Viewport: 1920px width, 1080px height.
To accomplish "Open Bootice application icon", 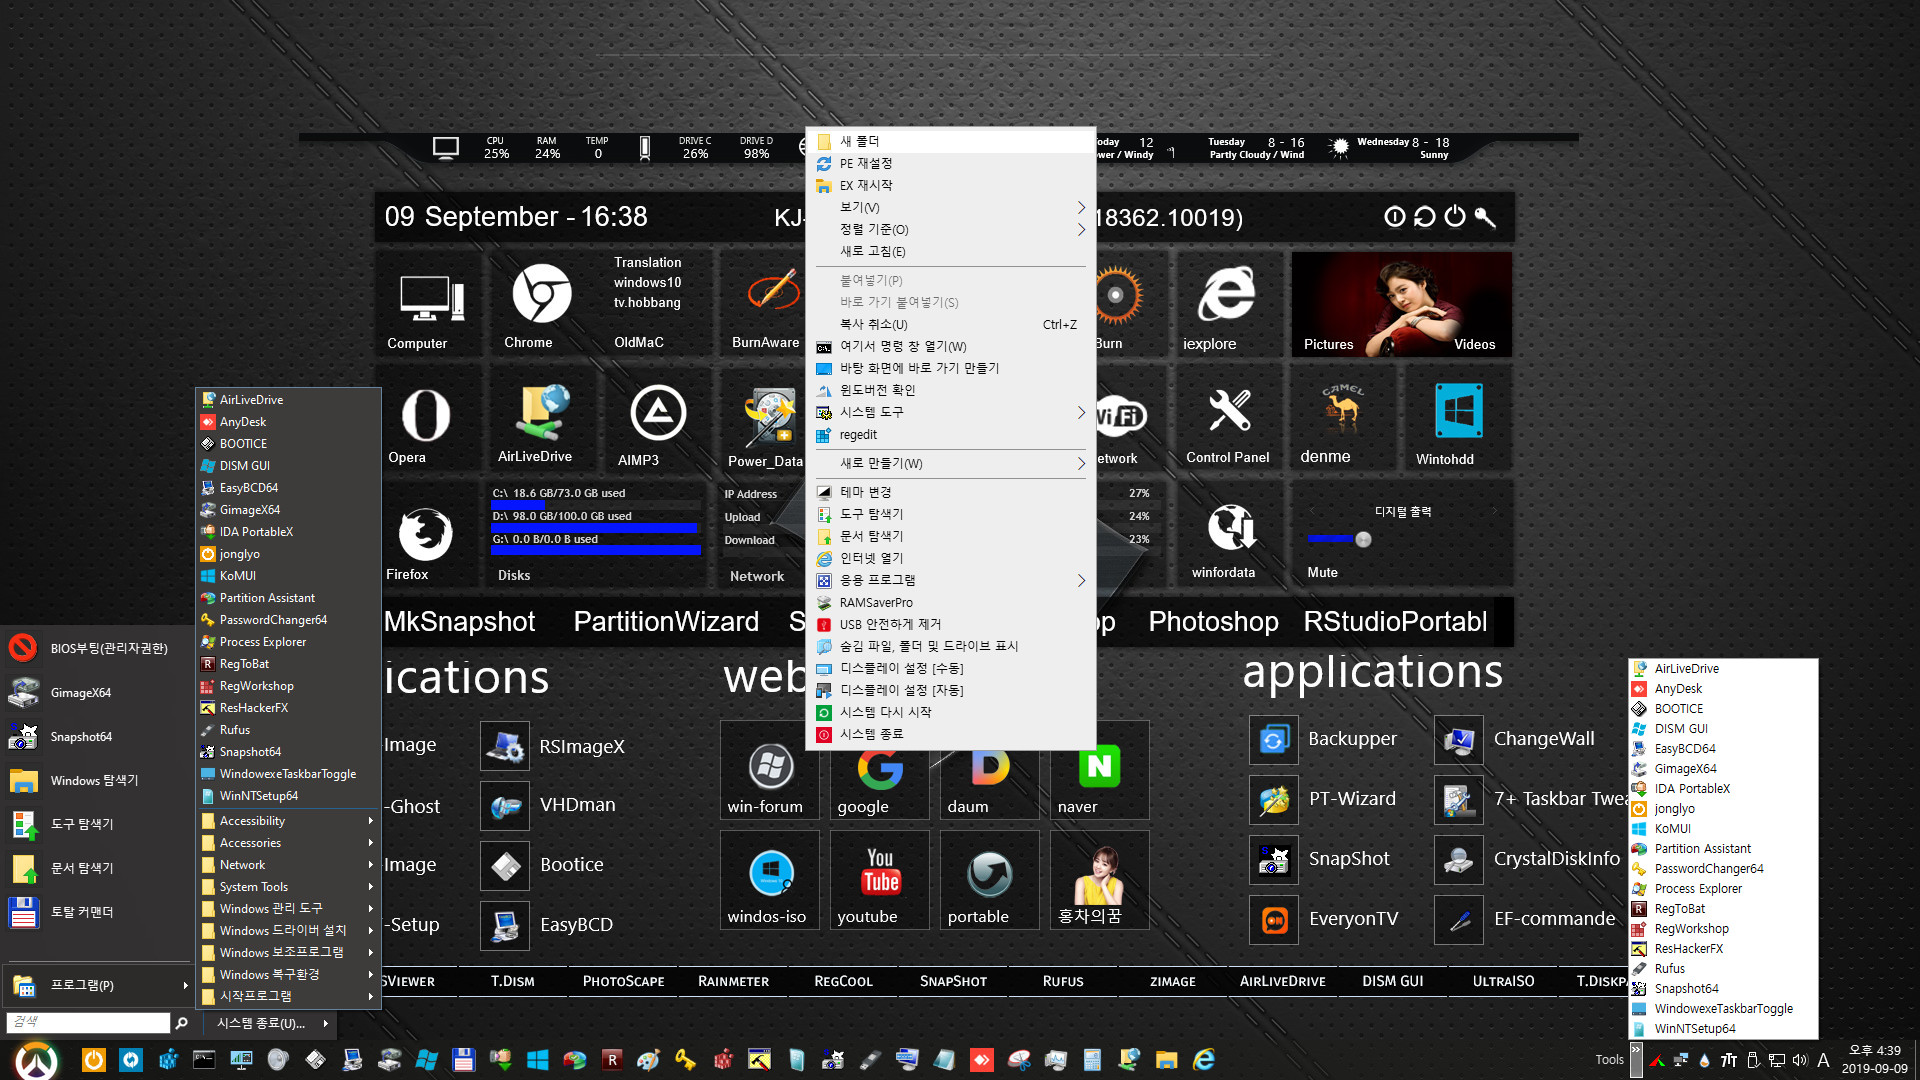I will coord(505,866).
